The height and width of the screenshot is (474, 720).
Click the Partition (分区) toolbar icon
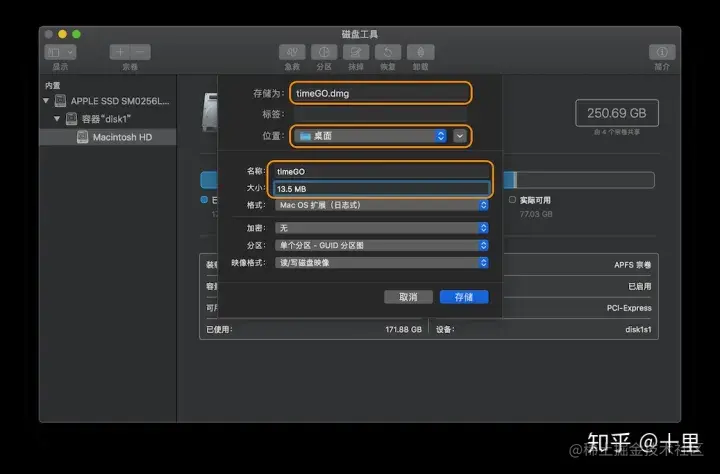(x=324, y=52)
